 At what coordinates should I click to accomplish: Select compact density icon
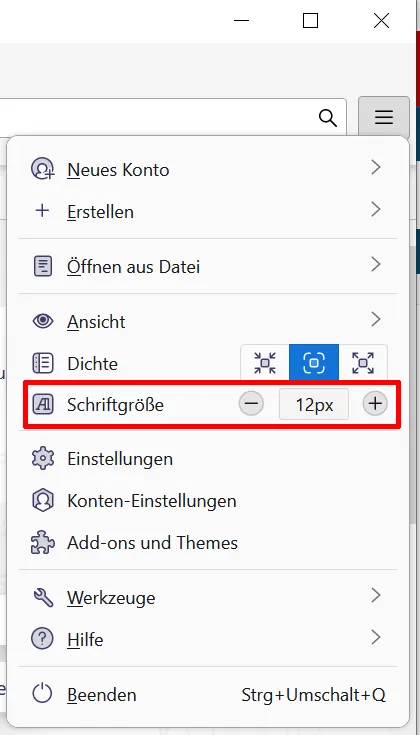265,362
